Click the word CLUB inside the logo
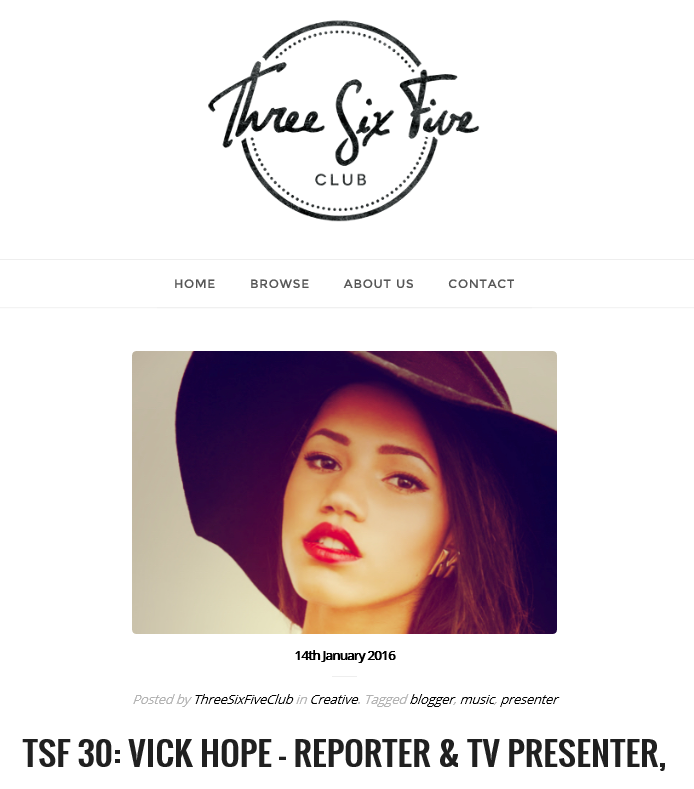Image resolution: width=694 pixels, height=789 pixels. point(341,180)
